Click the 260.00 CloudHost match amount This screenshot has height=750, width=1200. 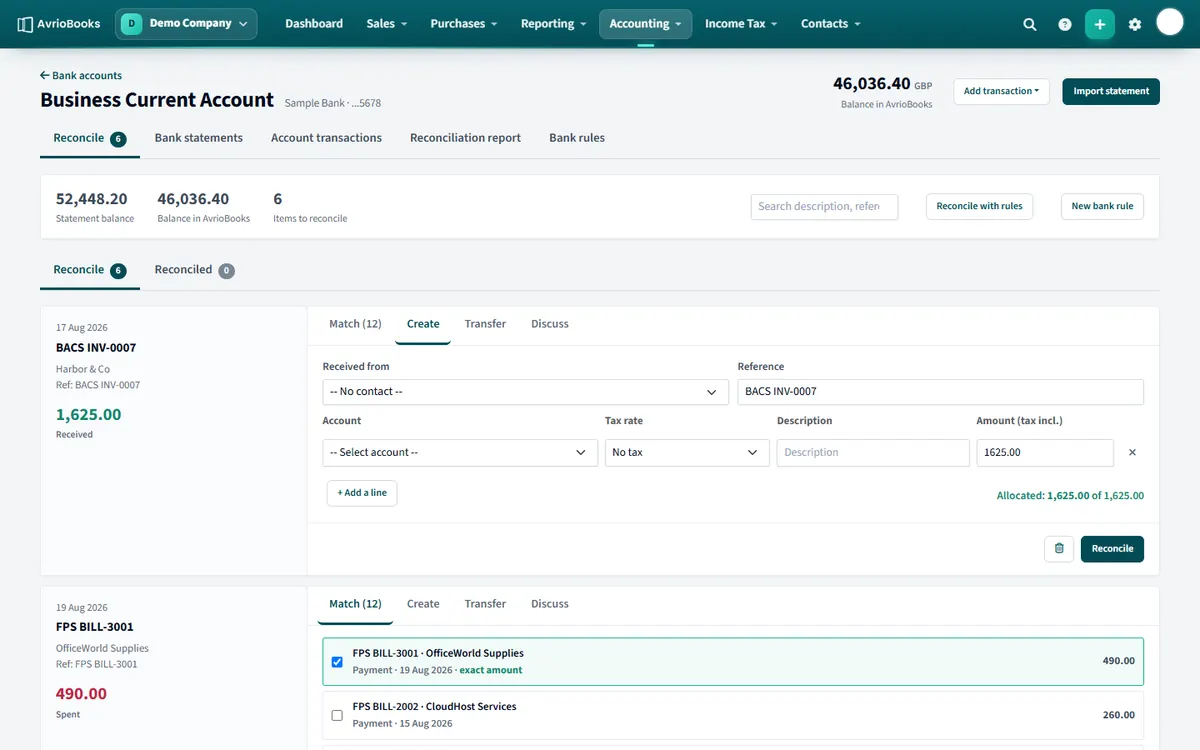[1118, 715]
